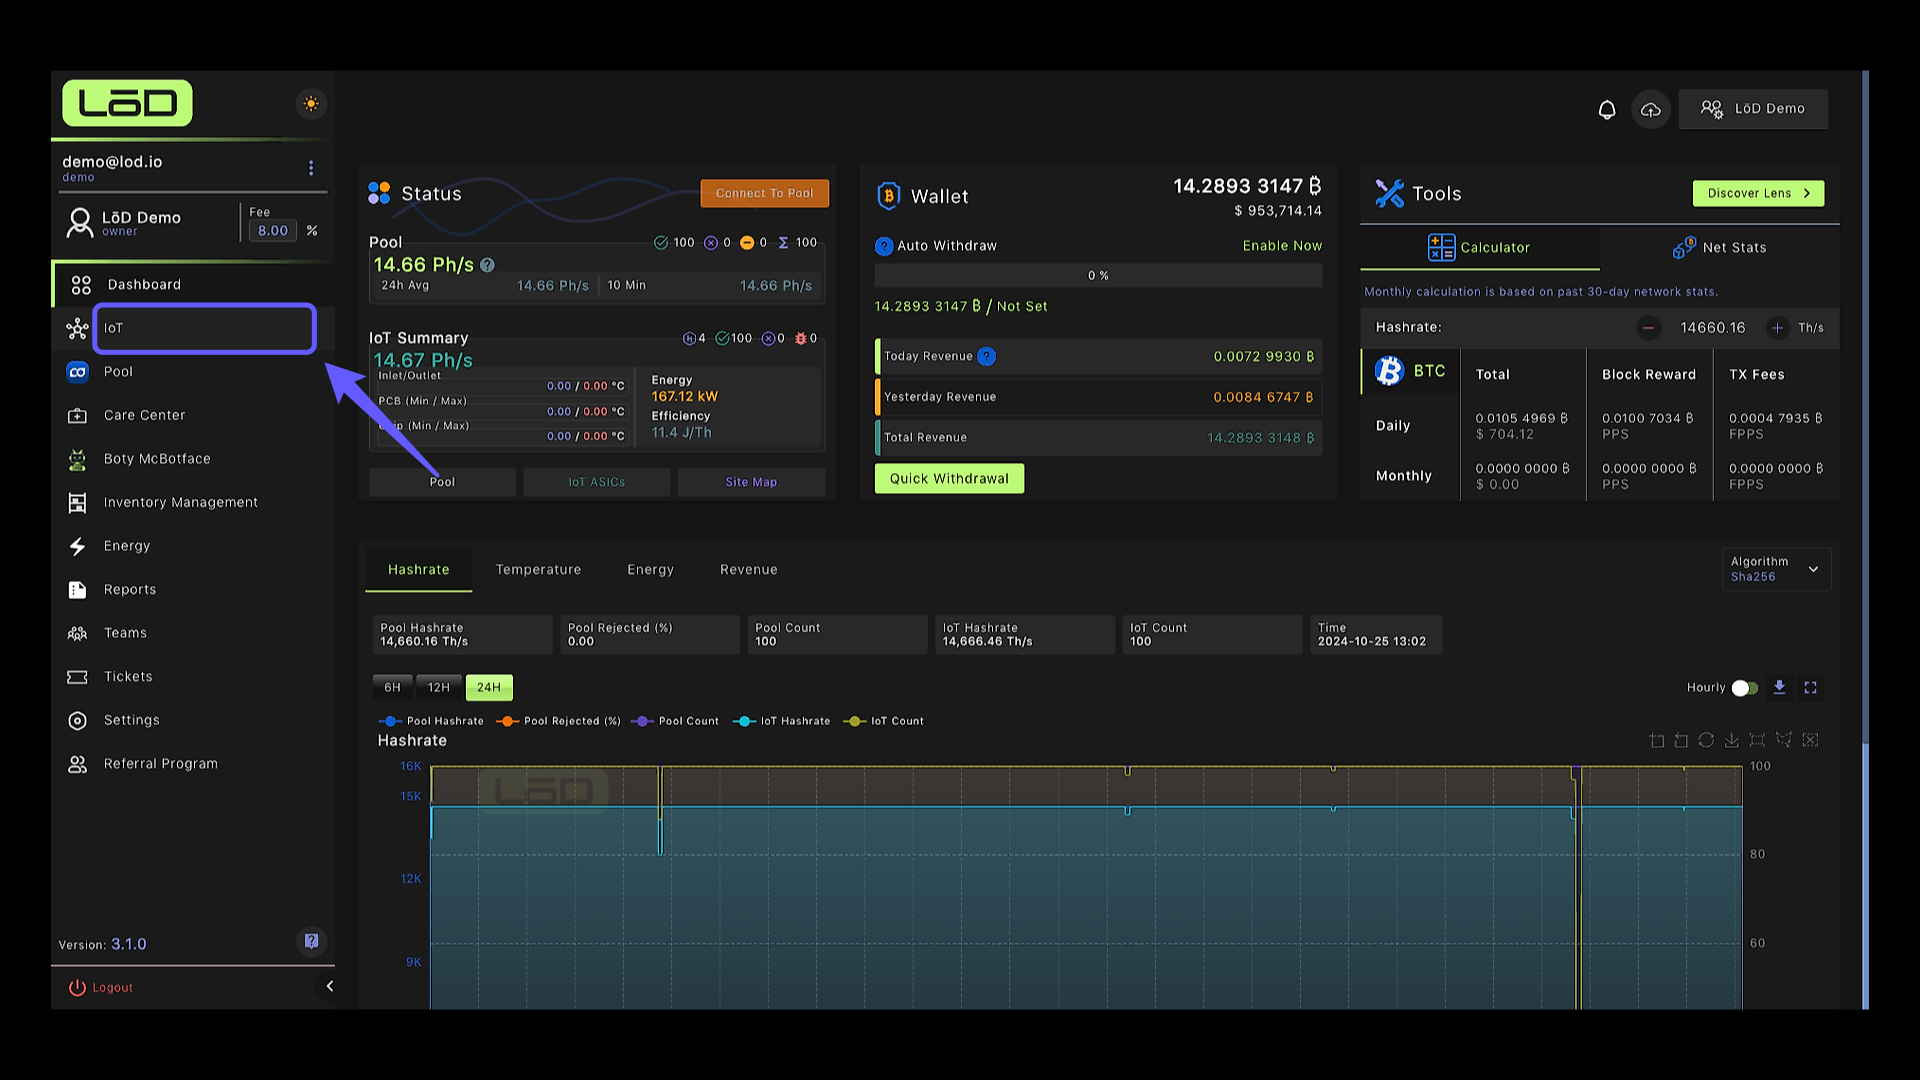Click the Settings gear icon
Image resolution: width=1920 pixels, height=1080 pixels.
77,721
